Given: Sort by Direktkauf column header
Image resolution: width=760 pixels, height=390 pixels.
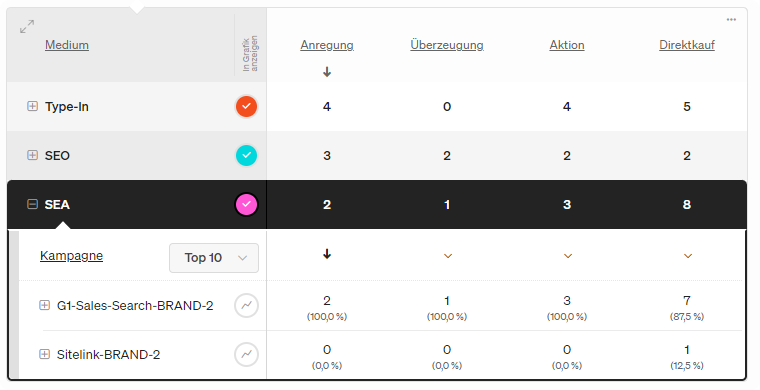Looking at the screenshot, I should 687,45.
